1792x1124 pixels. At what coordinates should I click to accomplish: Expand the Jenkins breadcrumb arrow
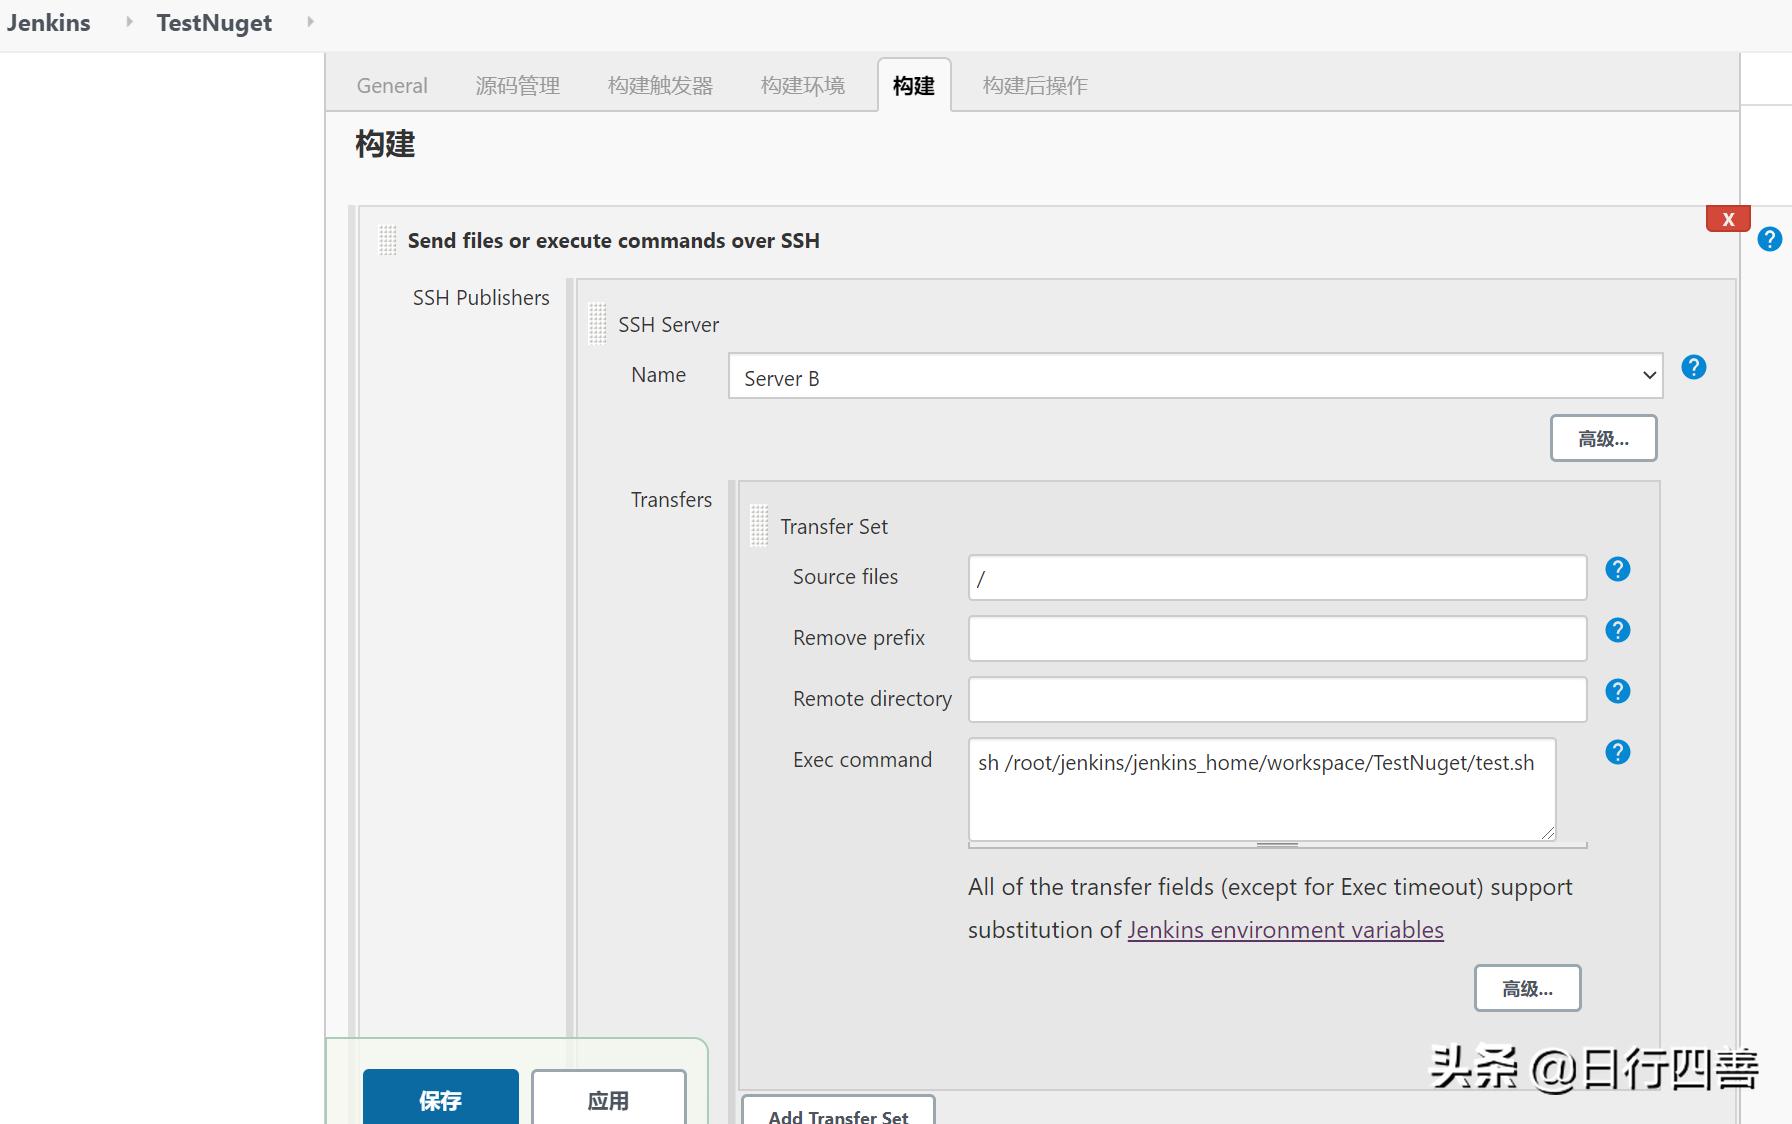(x=129, y=22)
